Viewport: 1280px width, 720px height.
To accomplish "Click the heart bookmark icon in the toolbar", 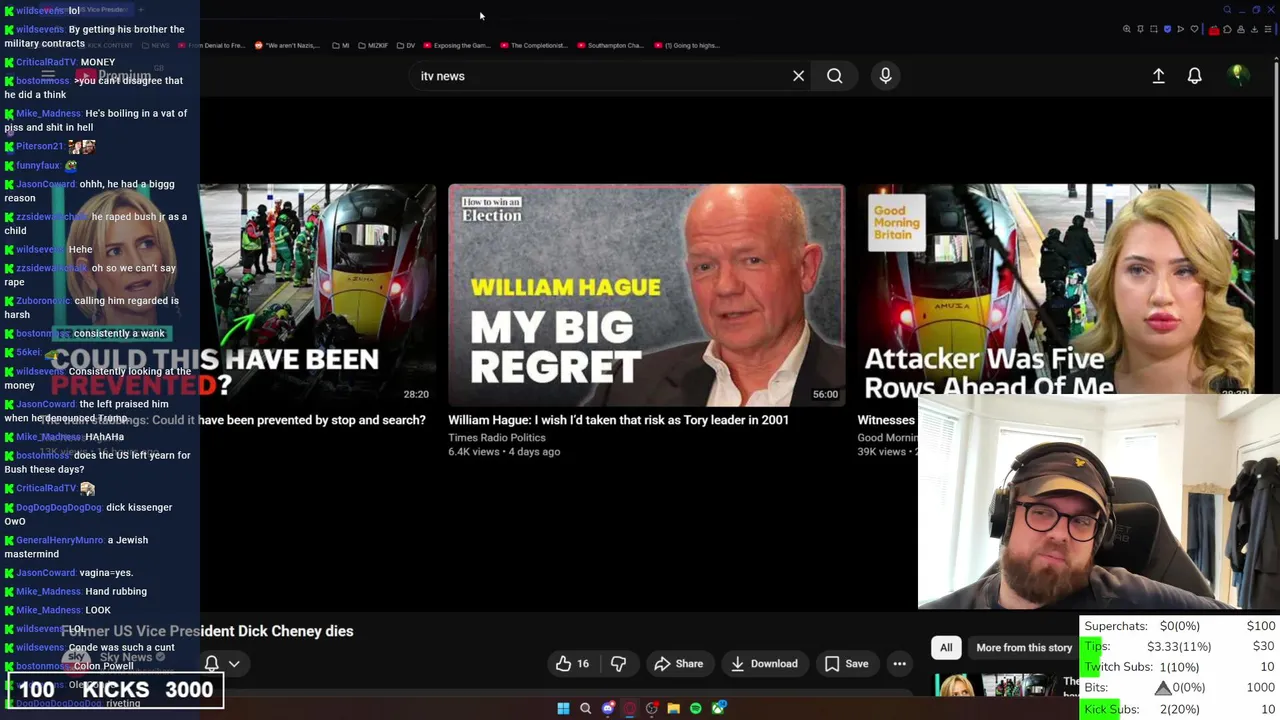I will (1194, 29).
